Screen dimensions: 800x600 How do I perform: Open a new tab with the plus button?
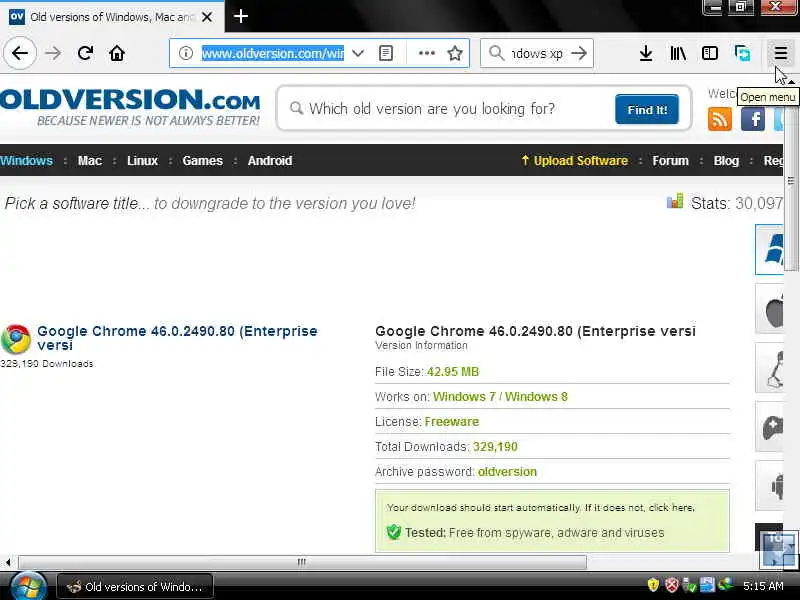tap(241, 16)
